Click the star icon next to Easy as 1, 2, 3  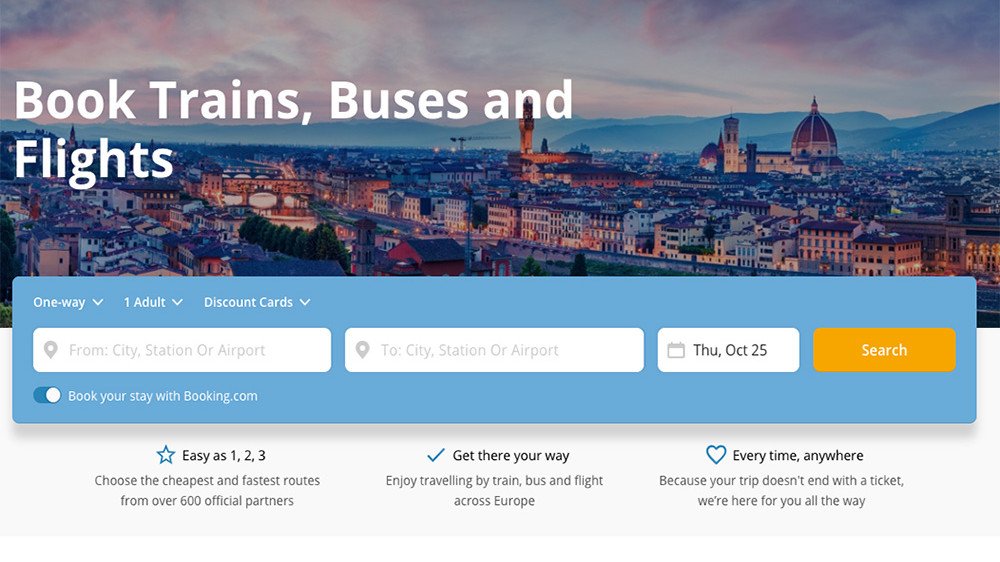pos(165,455)
